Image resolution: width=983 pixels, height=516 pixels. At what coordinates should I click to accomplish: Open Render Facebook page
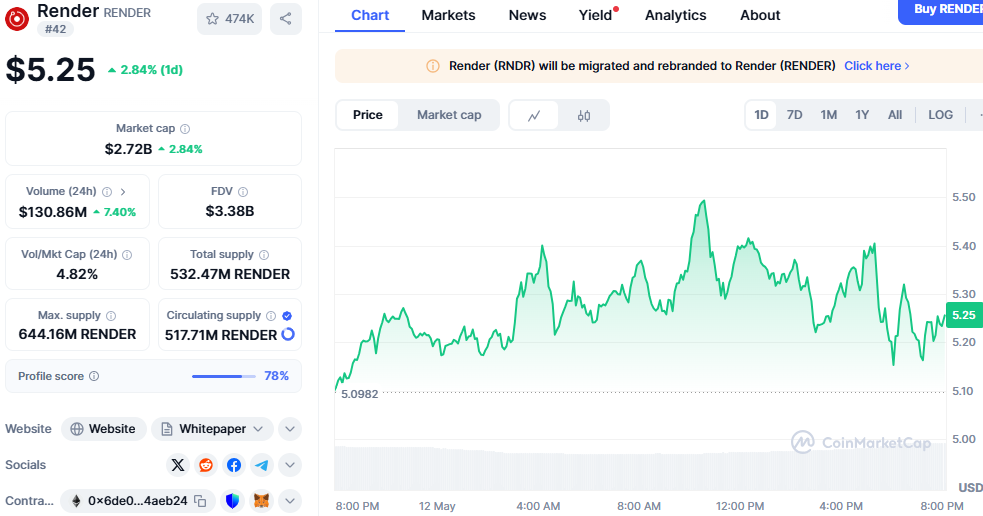[234, 465]
